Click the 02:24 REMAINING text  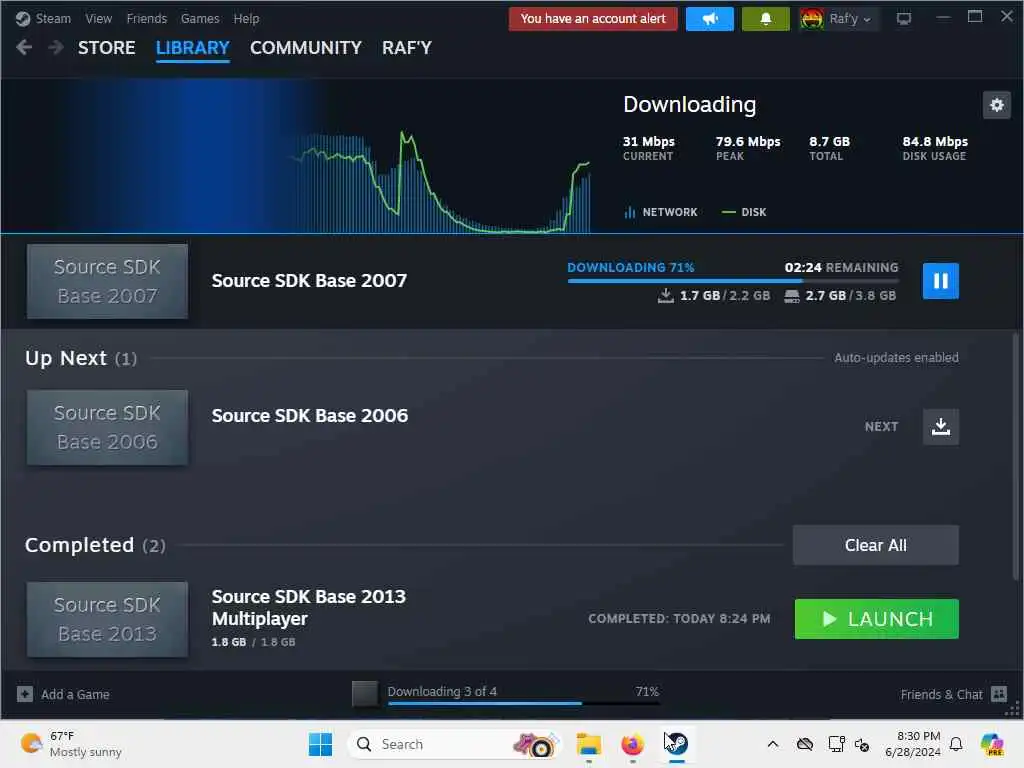[x=841, y=267]
